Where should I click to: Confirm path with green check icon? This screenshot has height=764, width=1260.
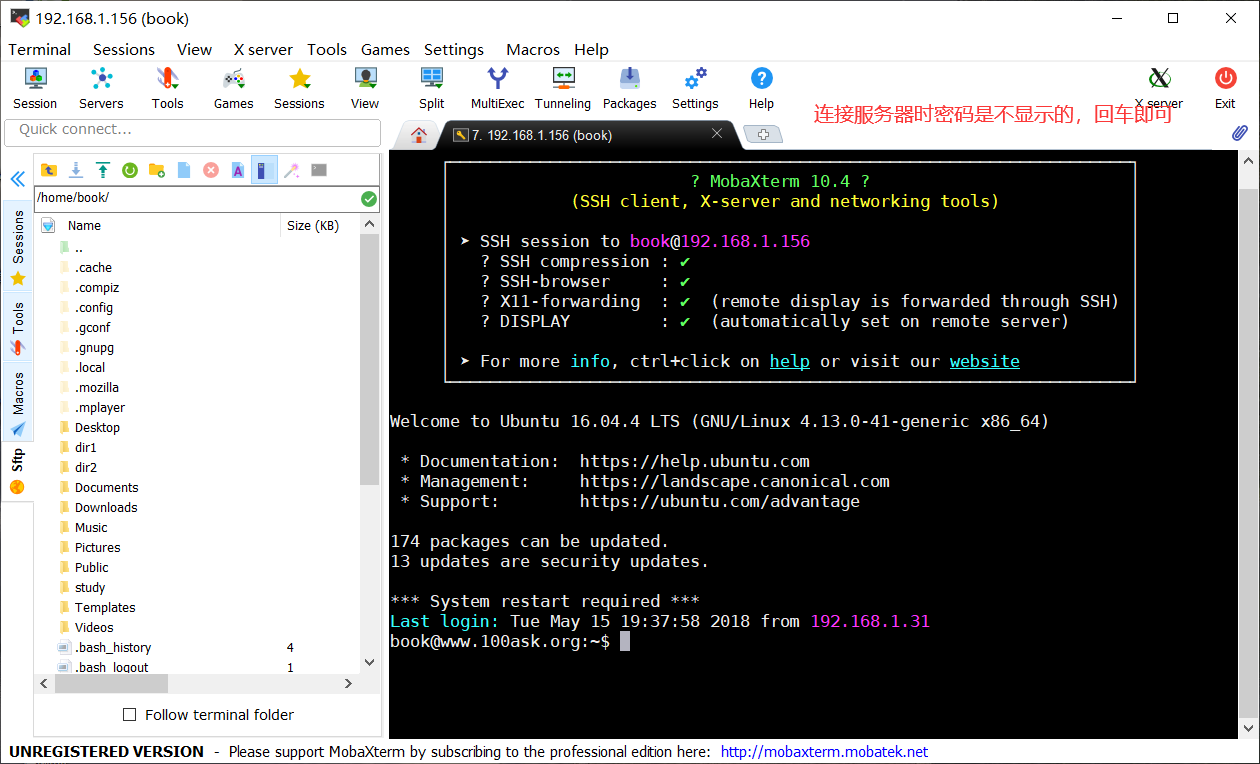(x=369, y=198)
